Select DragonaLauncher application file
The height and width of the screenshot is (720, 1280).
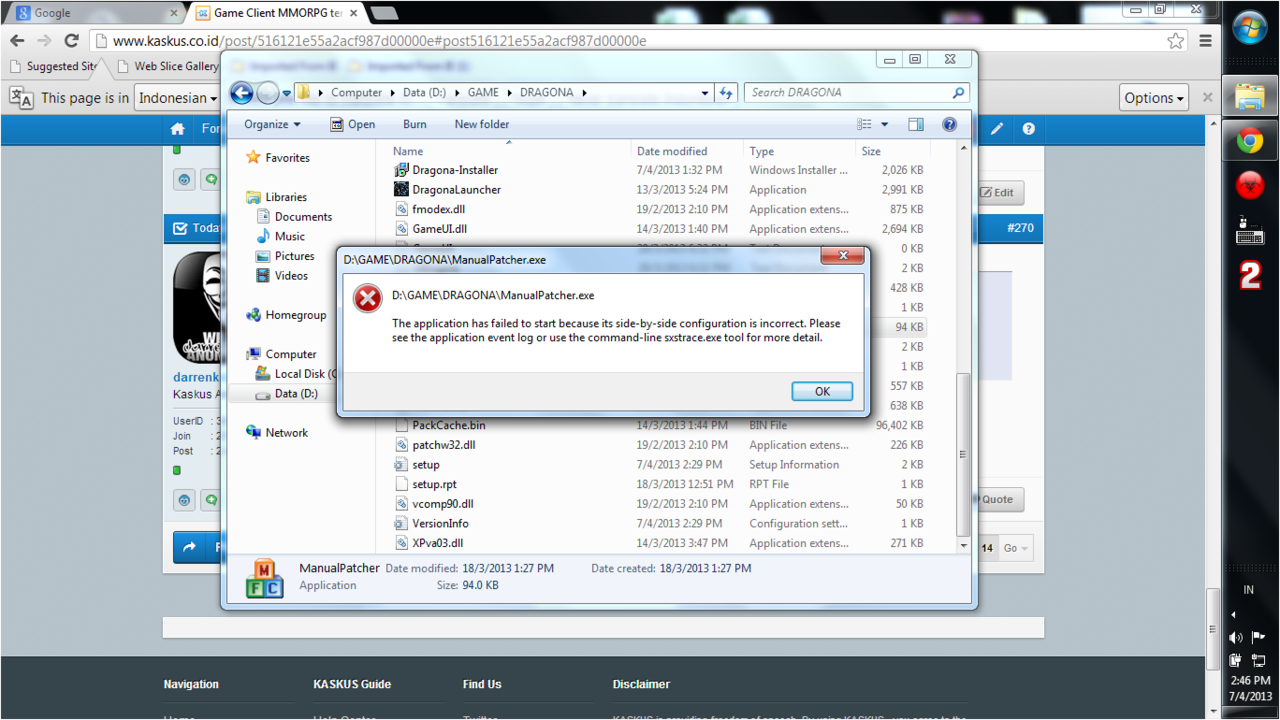456,190
